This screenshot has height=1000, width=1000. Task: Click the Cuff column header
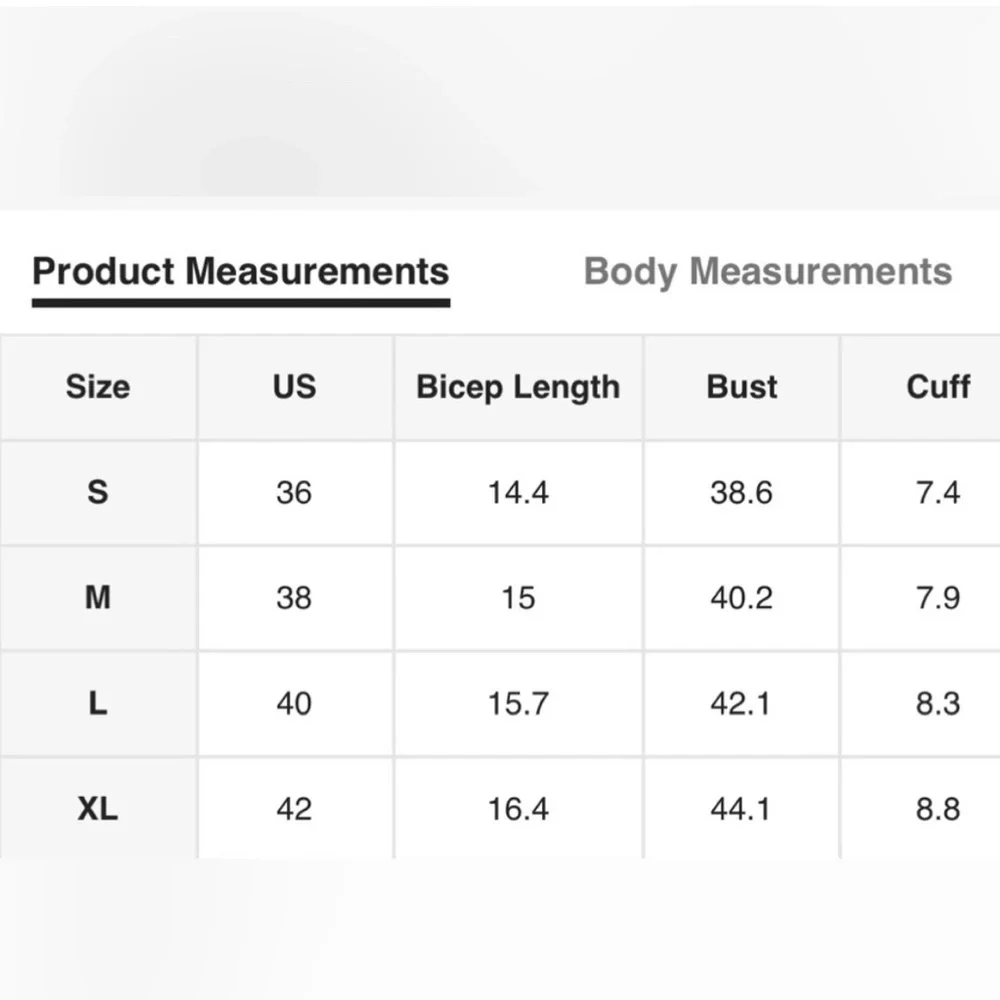[x=938, y=387]
